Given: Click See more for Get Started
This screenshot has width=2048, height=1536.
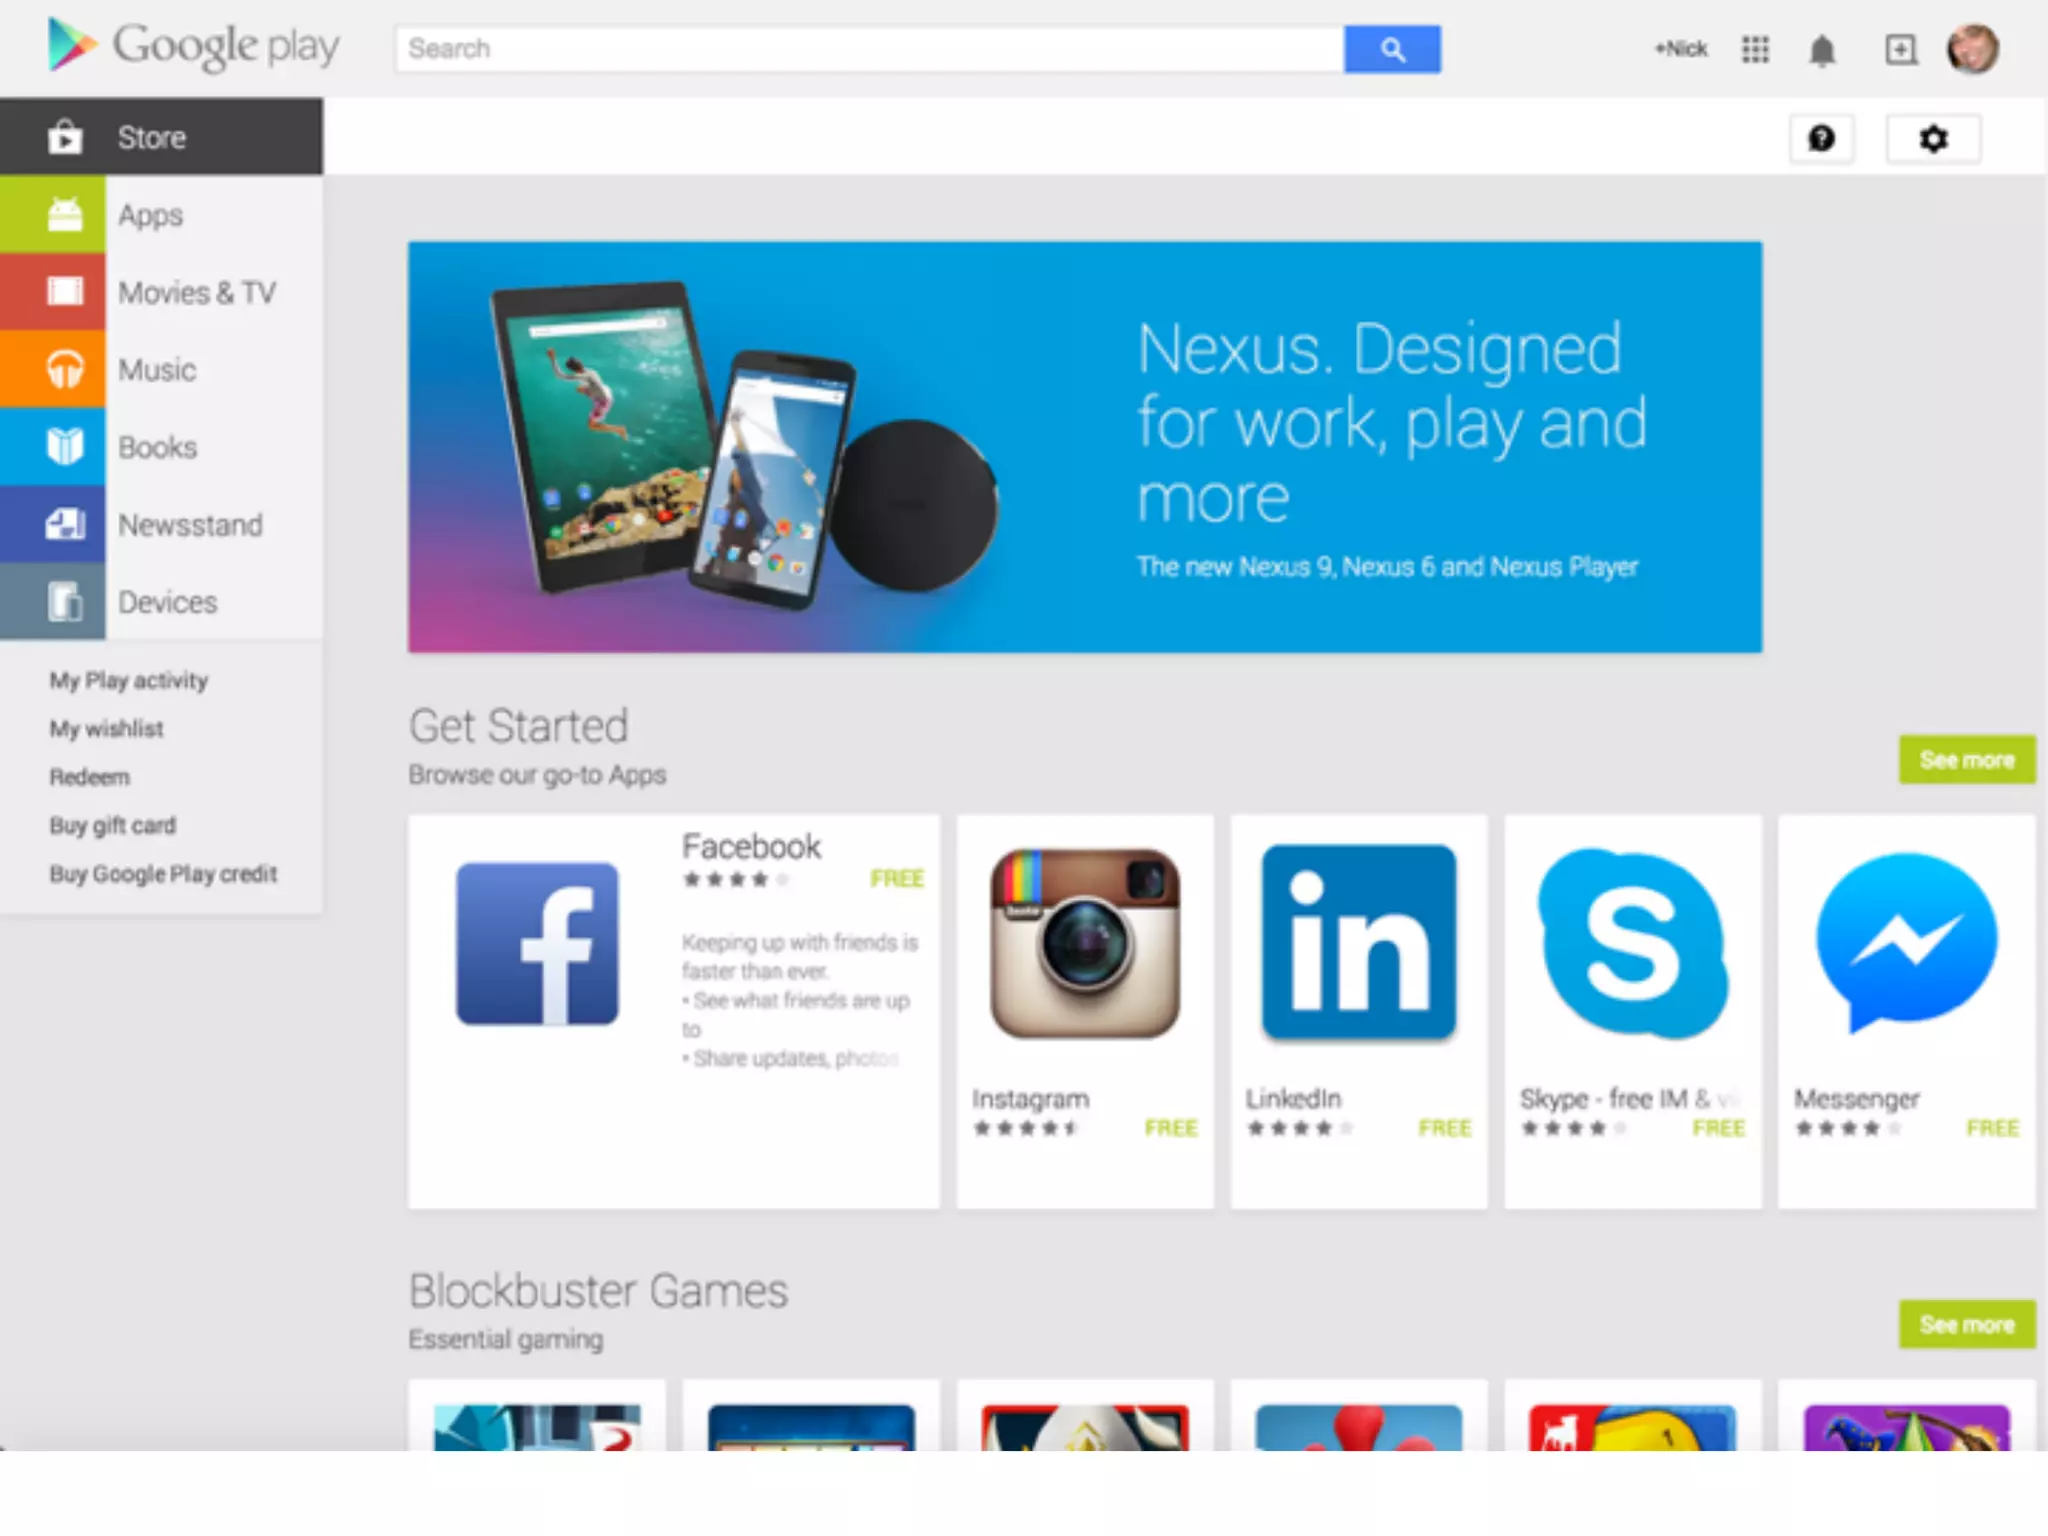Looking at the screenshot, I should click(1967, 760).
